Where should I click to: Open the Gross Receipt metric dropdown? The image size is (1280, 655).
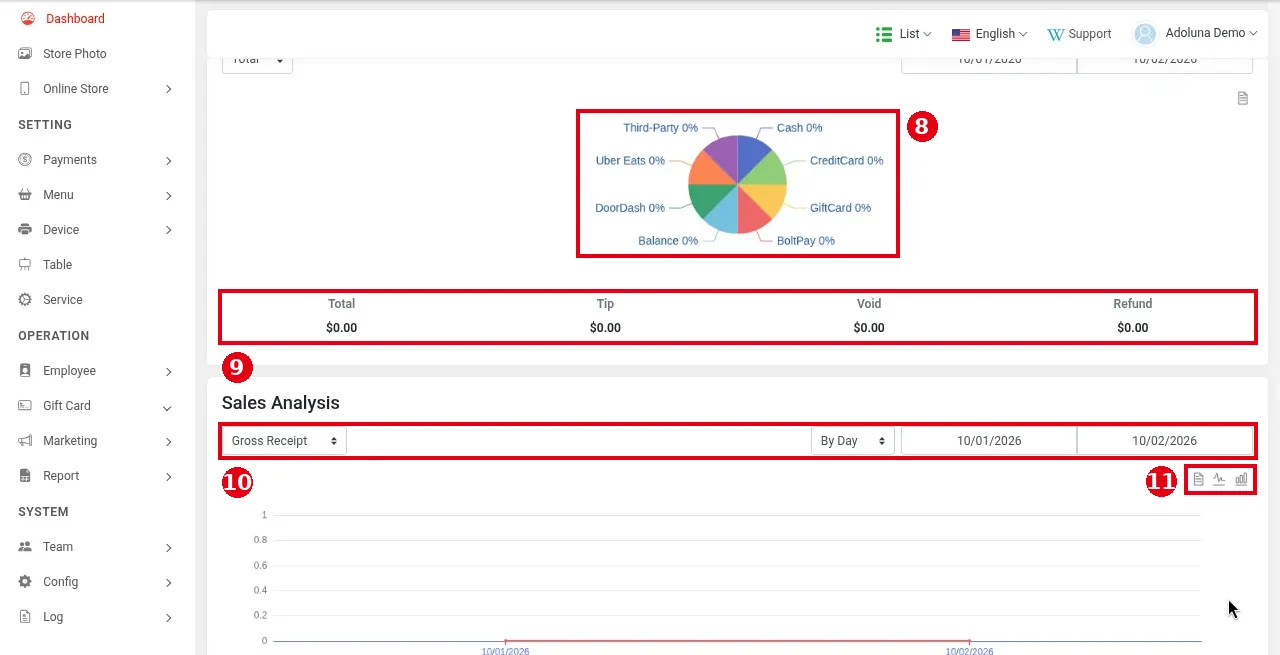point(284,441)
